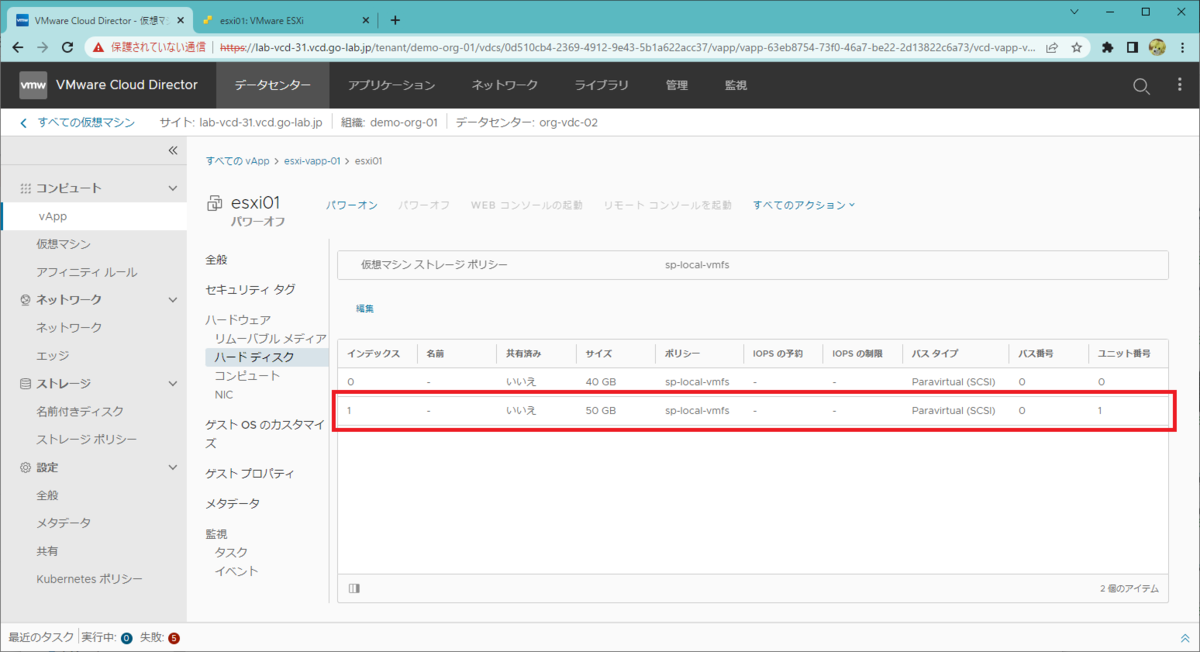Open the VM 全般 section
This screenshot has height=652, width=1200.
(x=217, y=260)
